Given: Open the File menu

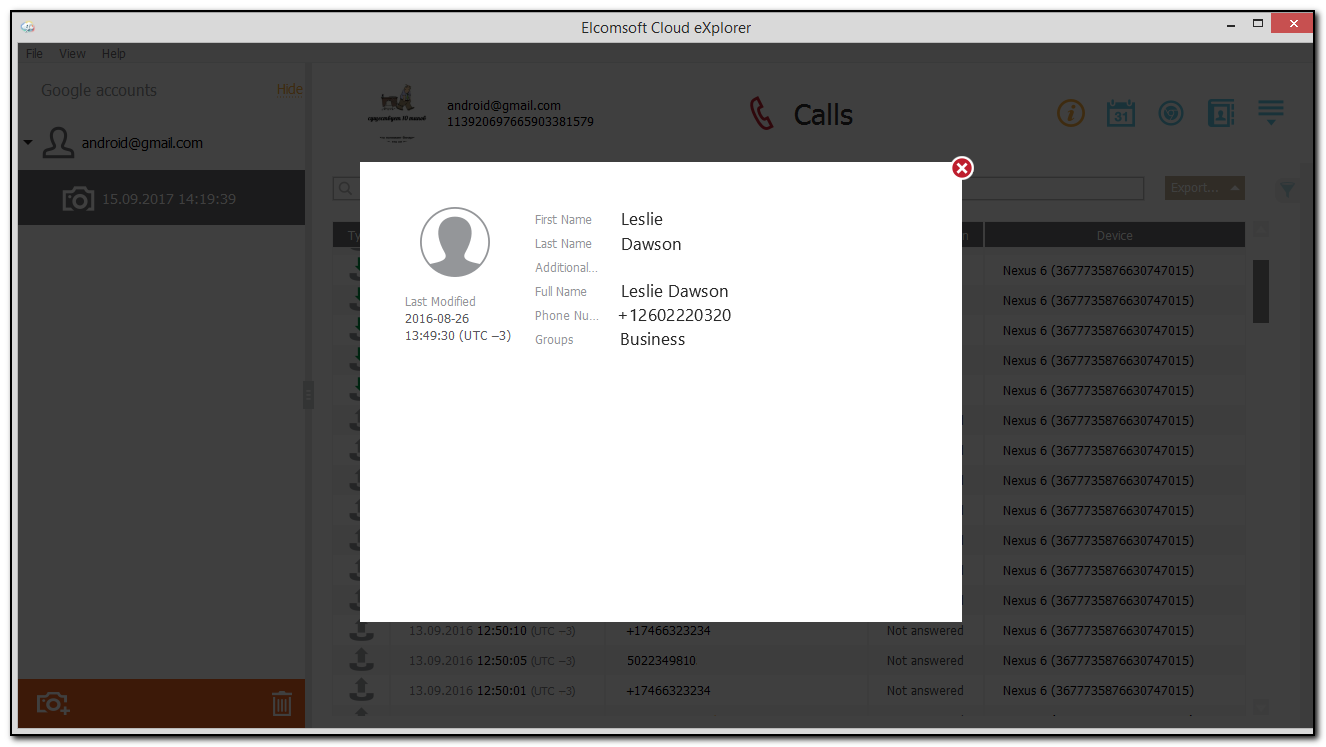Looking at the screenshot, I should click(x=34, y=53).
